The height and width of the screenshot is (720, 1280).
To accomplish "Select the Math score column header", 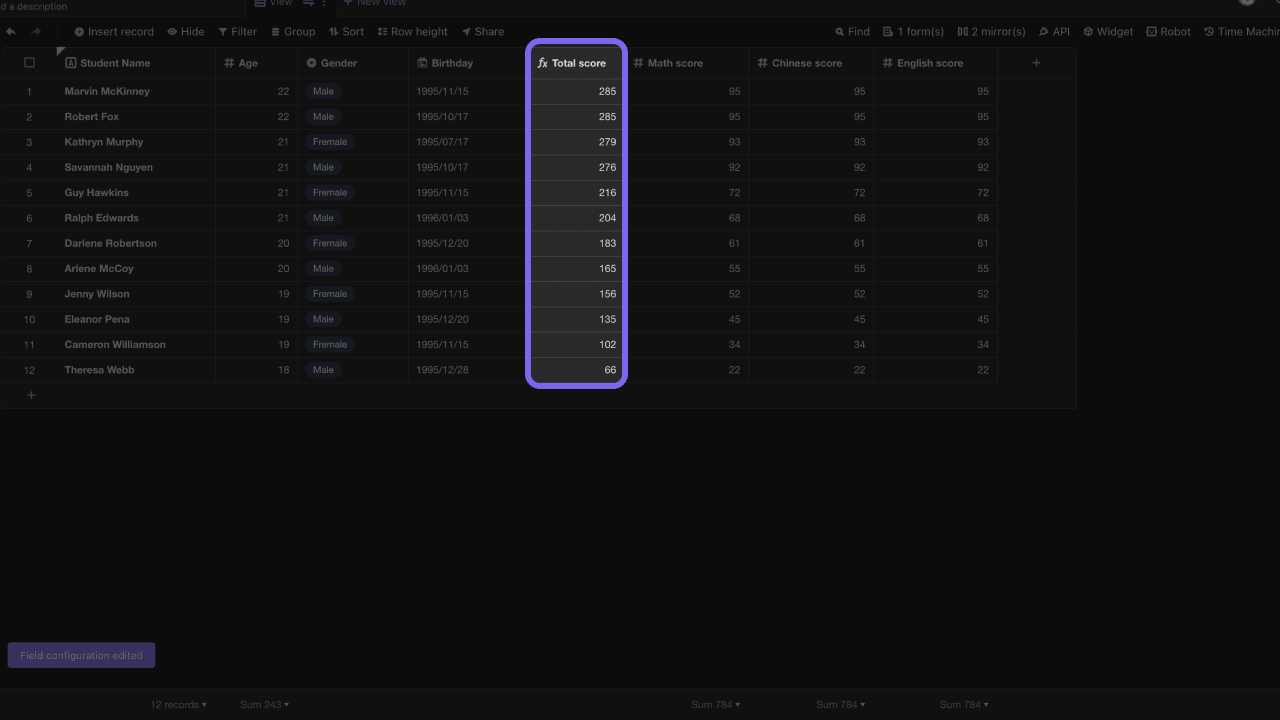I will point(687,63).
